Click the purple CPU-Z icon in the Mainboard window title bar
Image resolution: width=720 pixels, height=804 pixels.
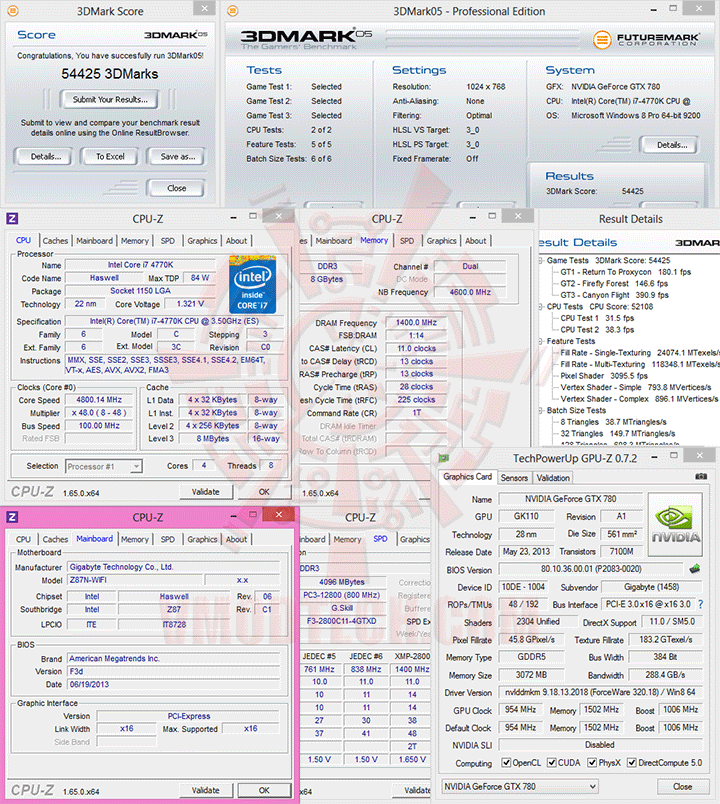[12, 517]
